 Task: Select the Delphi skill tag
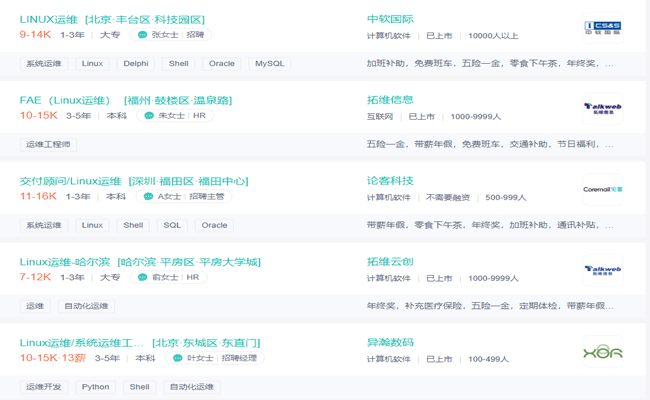[136, 63]
